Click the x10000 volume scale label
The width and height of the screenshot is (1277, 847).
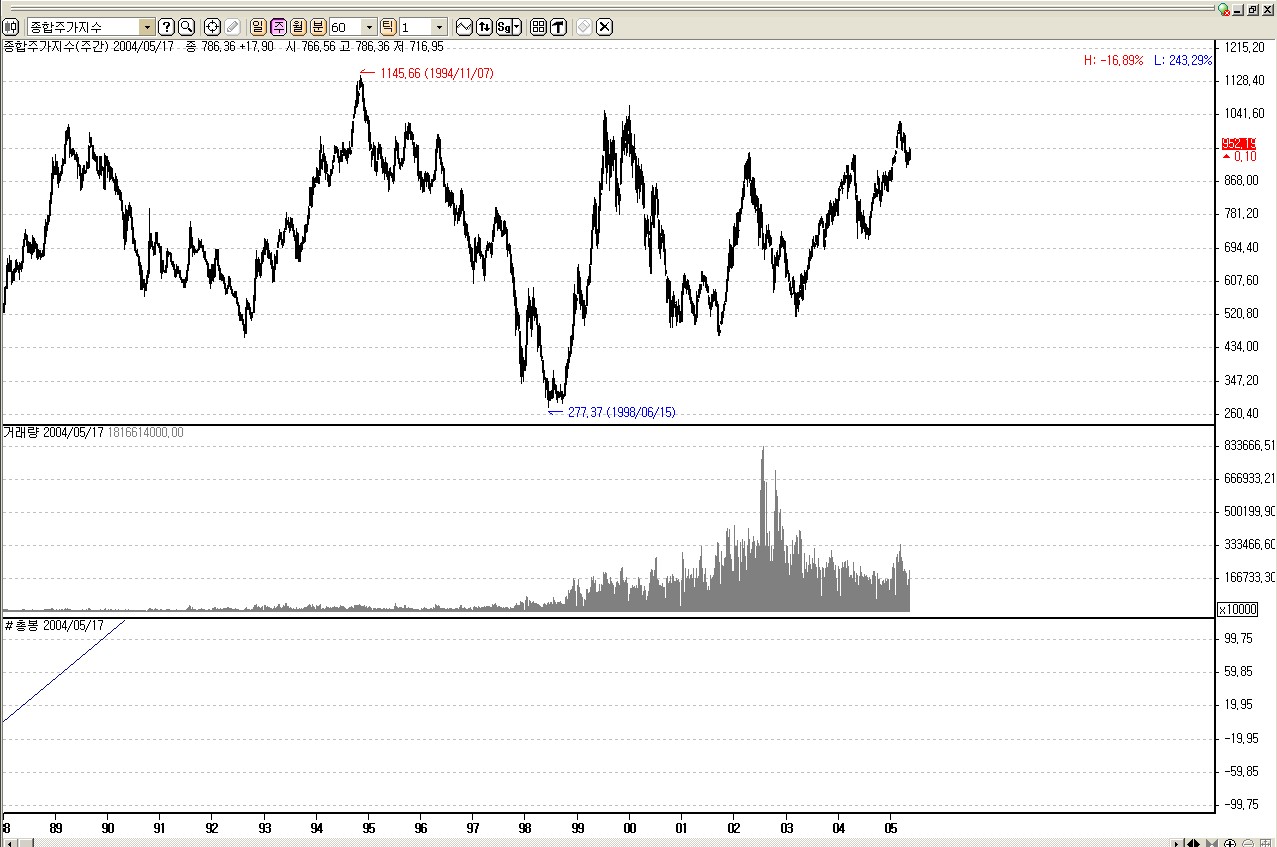[1234, 609]
